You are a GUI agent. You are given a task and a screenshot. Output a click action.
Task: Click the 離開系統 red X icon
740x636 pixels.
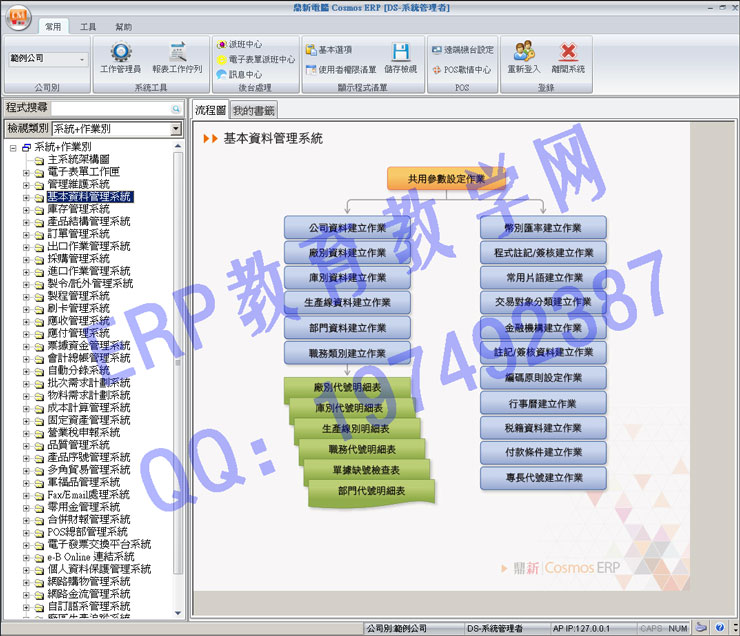click(x=568, y=51)
